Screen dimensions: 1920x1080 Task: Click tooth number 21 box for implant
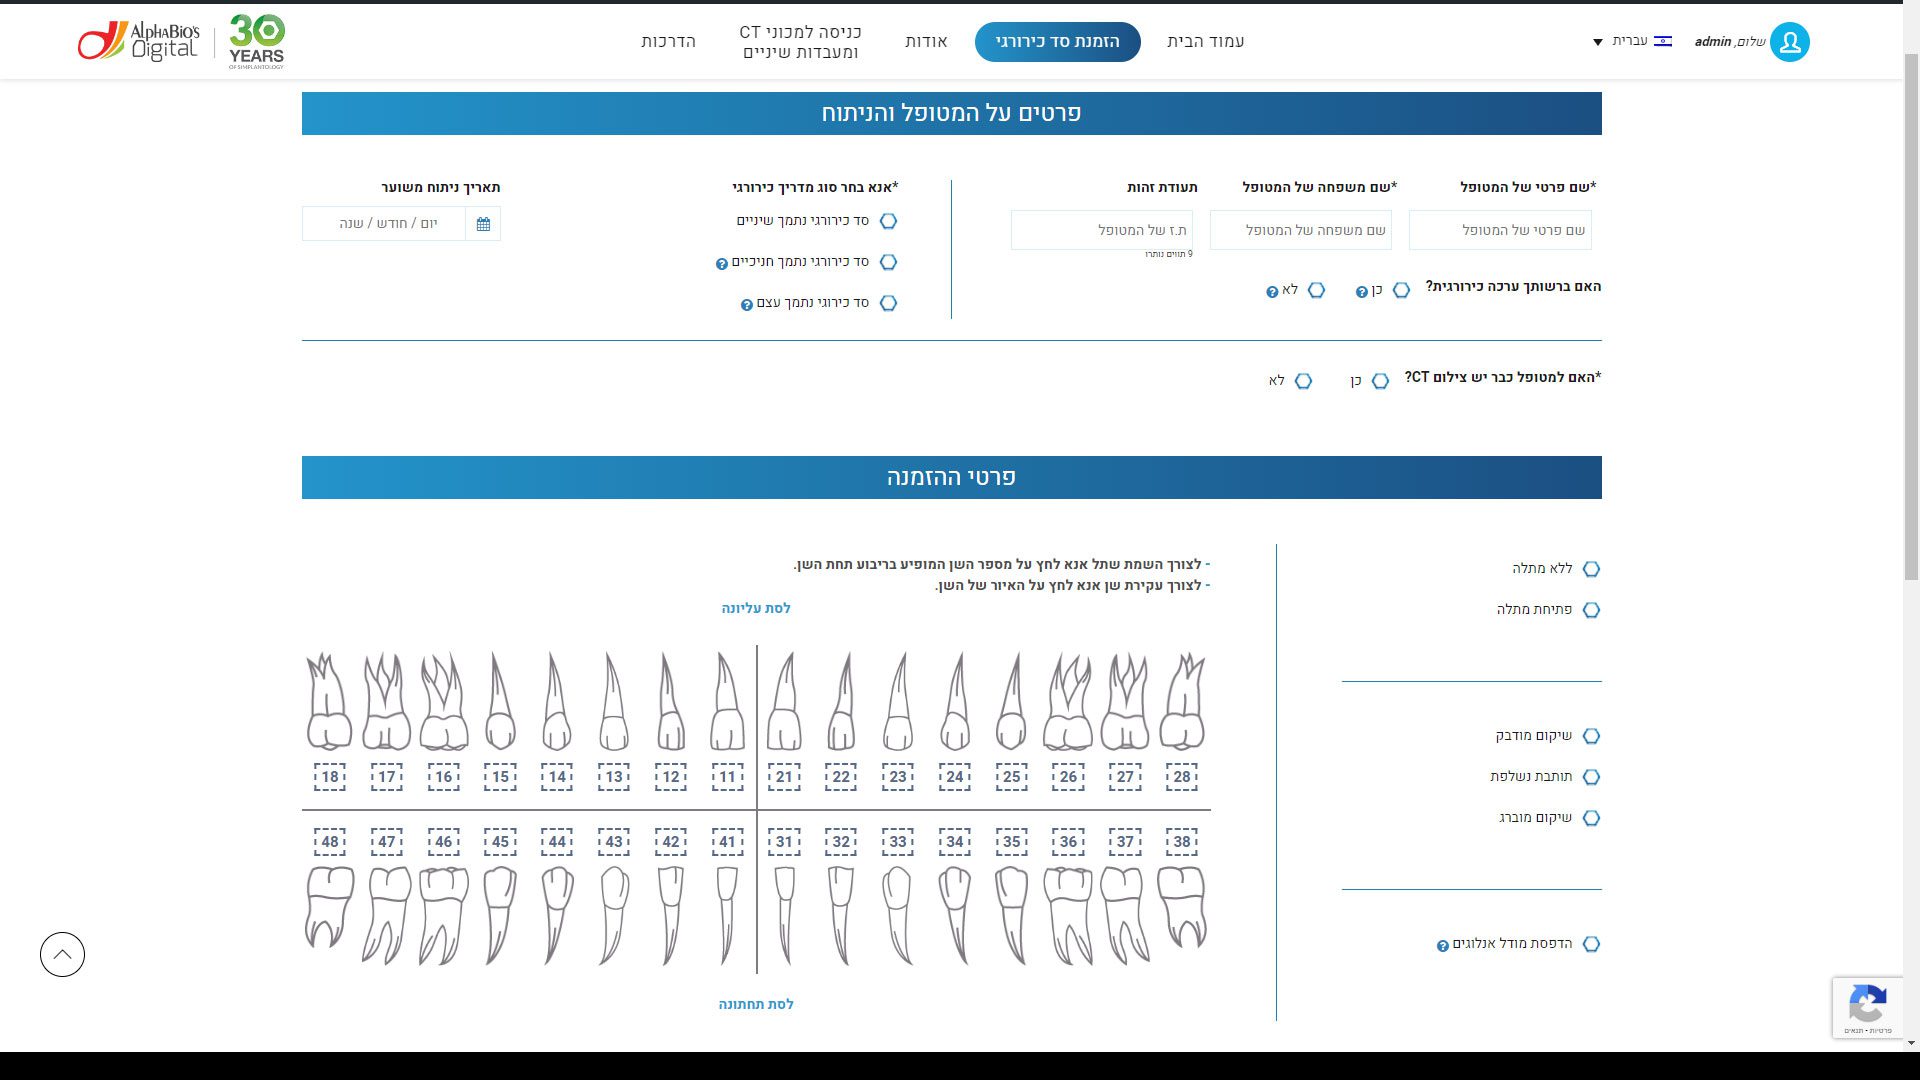point(784,777)
